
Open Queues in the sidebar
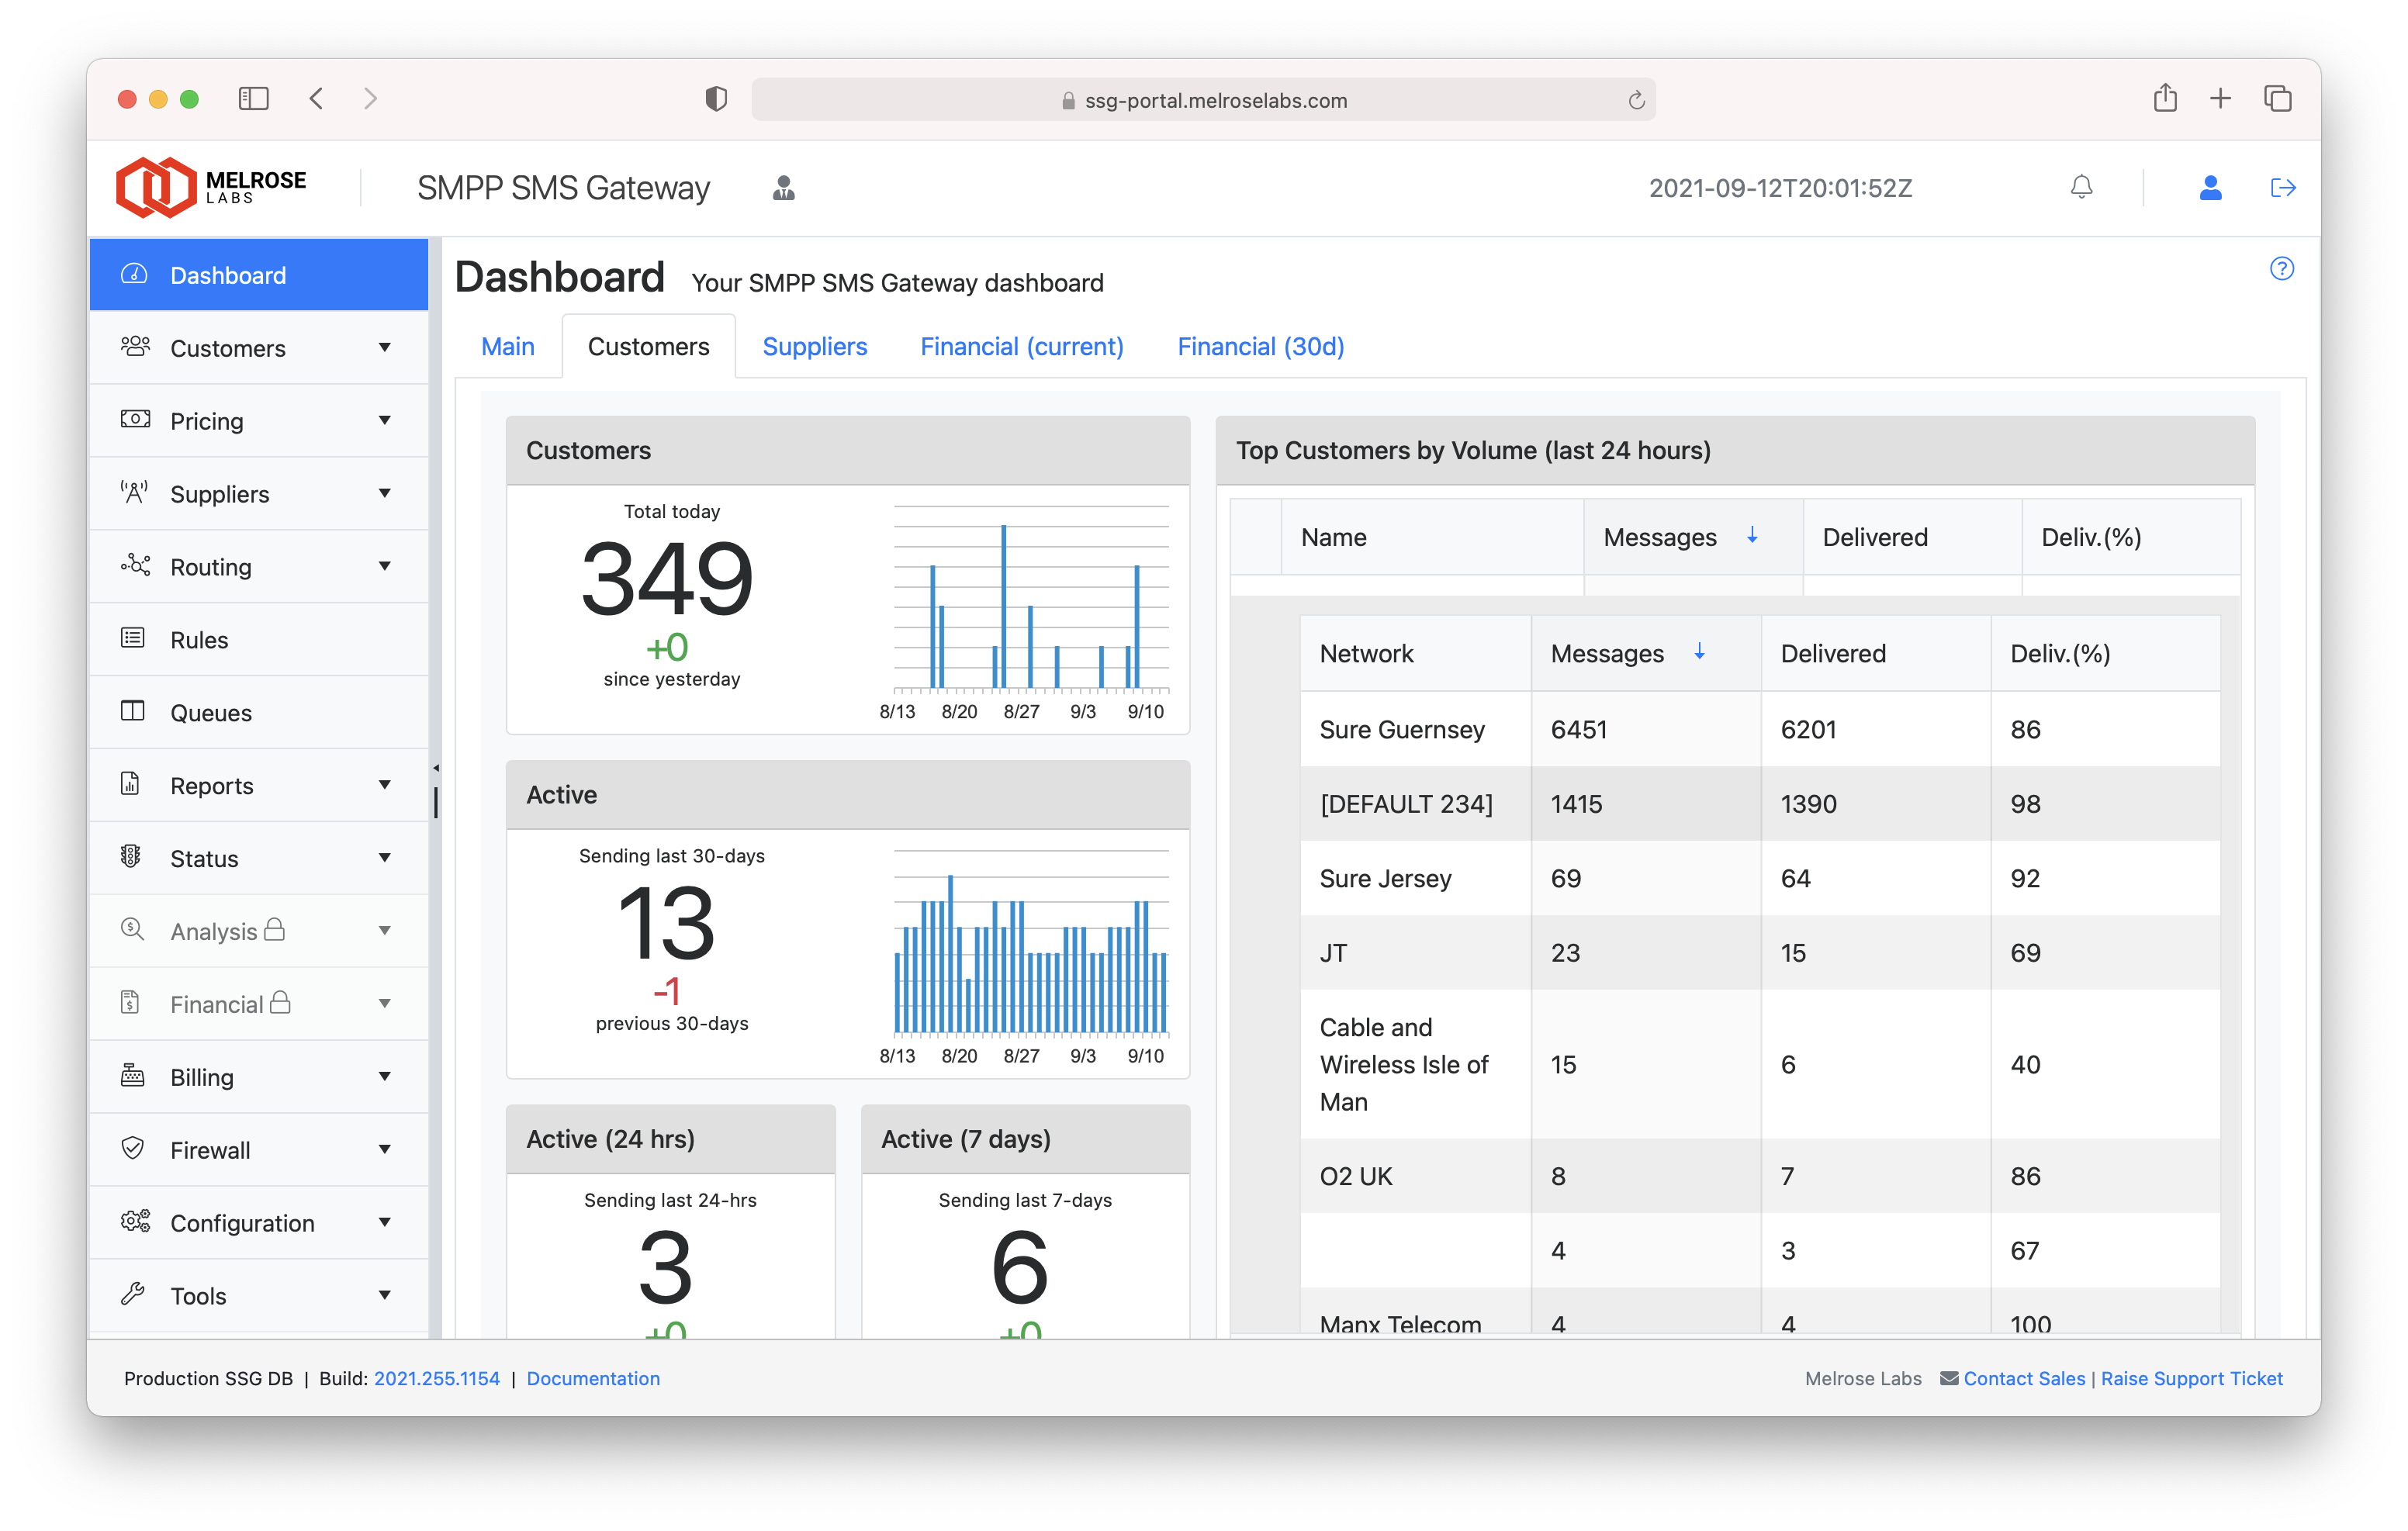[x=210, y=713]
